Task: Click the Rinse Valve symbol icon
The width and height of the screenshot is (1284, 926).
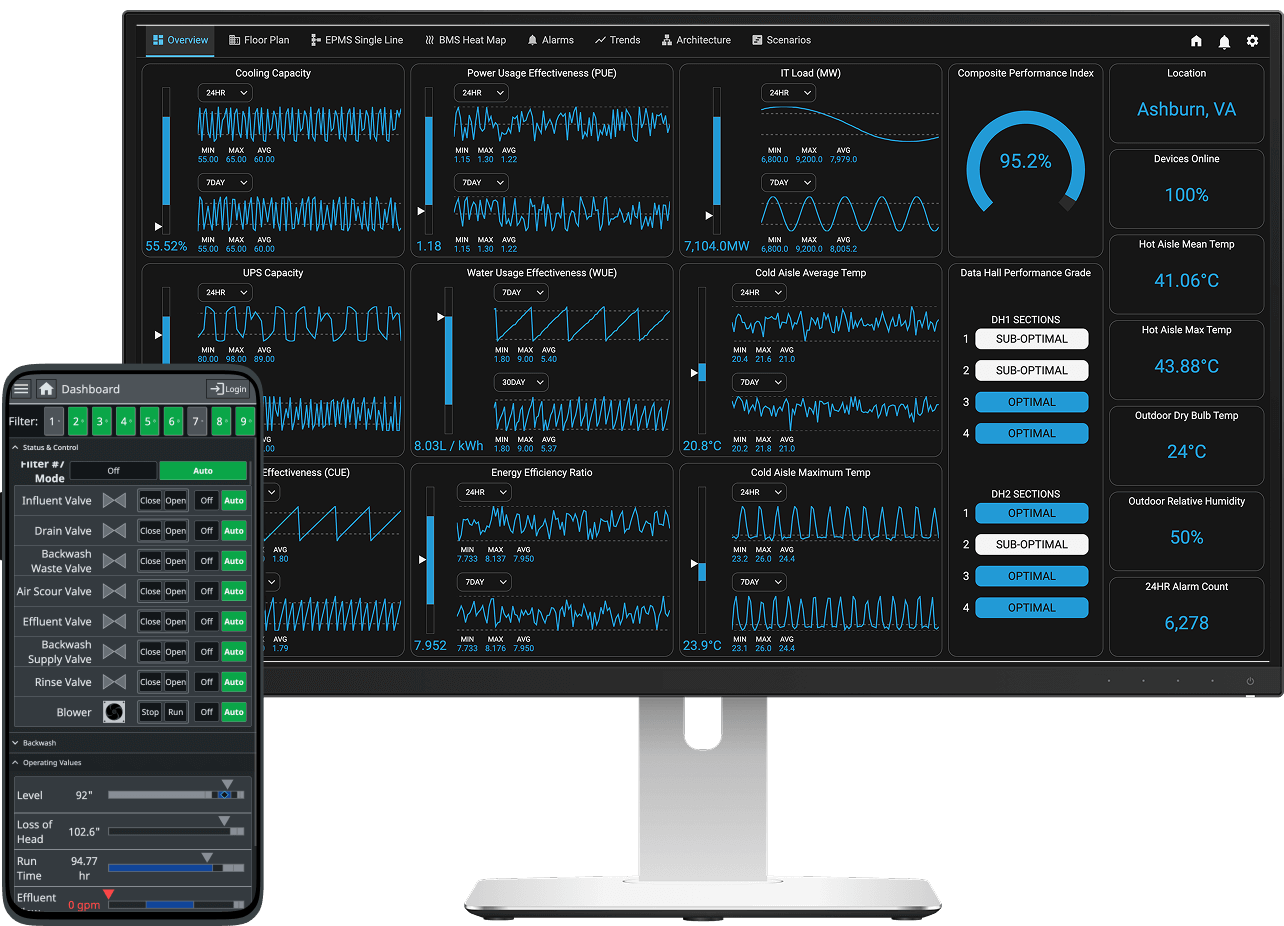Action: [x=114, y=682]
